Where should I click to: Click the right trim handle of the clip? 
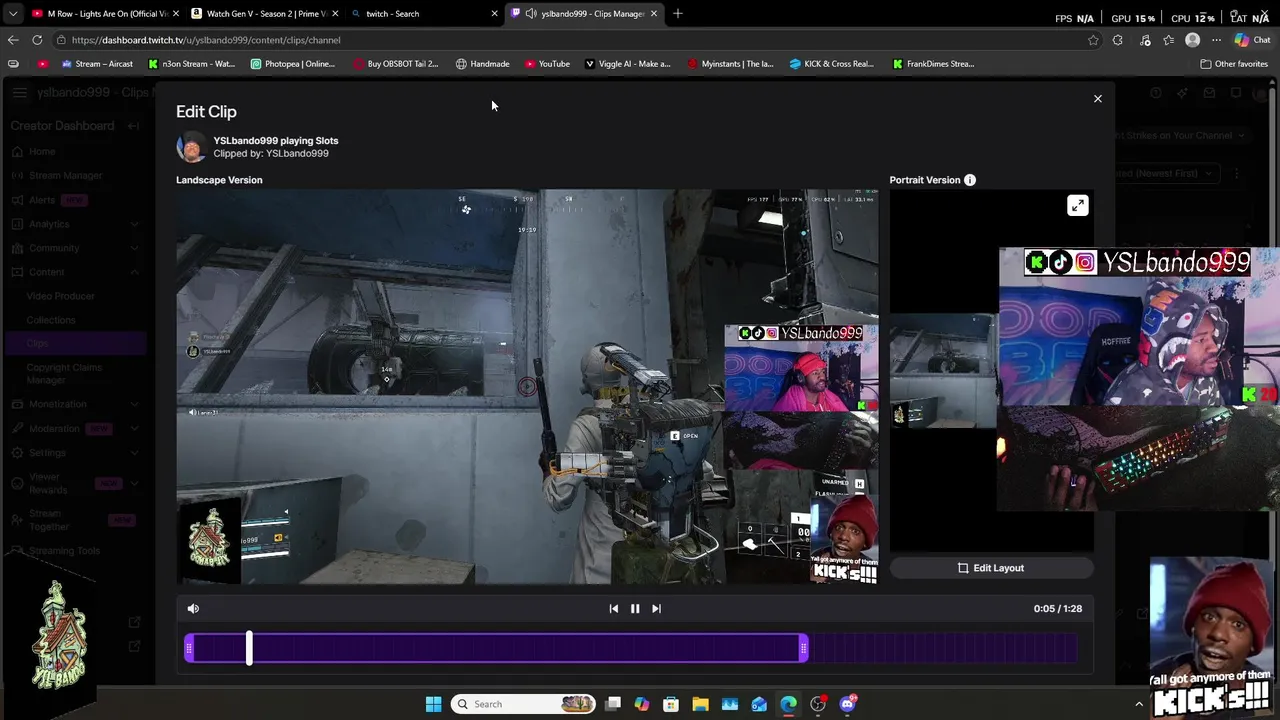pos(803,649)
